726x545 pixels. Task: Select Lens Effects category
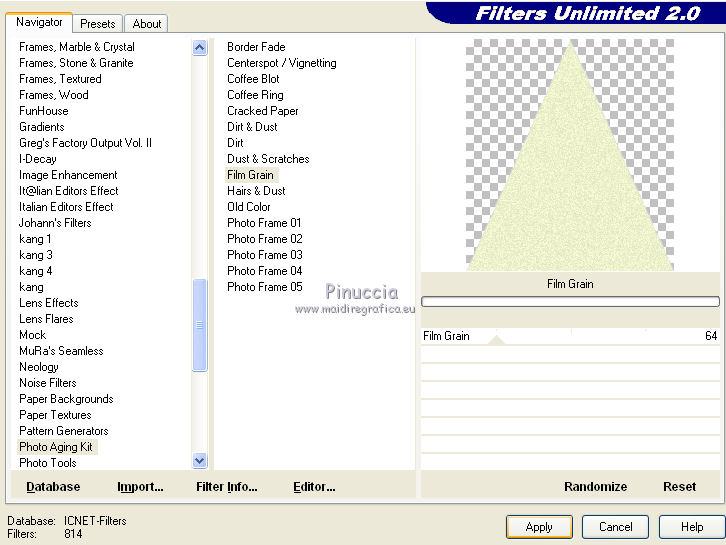(x=49, y=303)
